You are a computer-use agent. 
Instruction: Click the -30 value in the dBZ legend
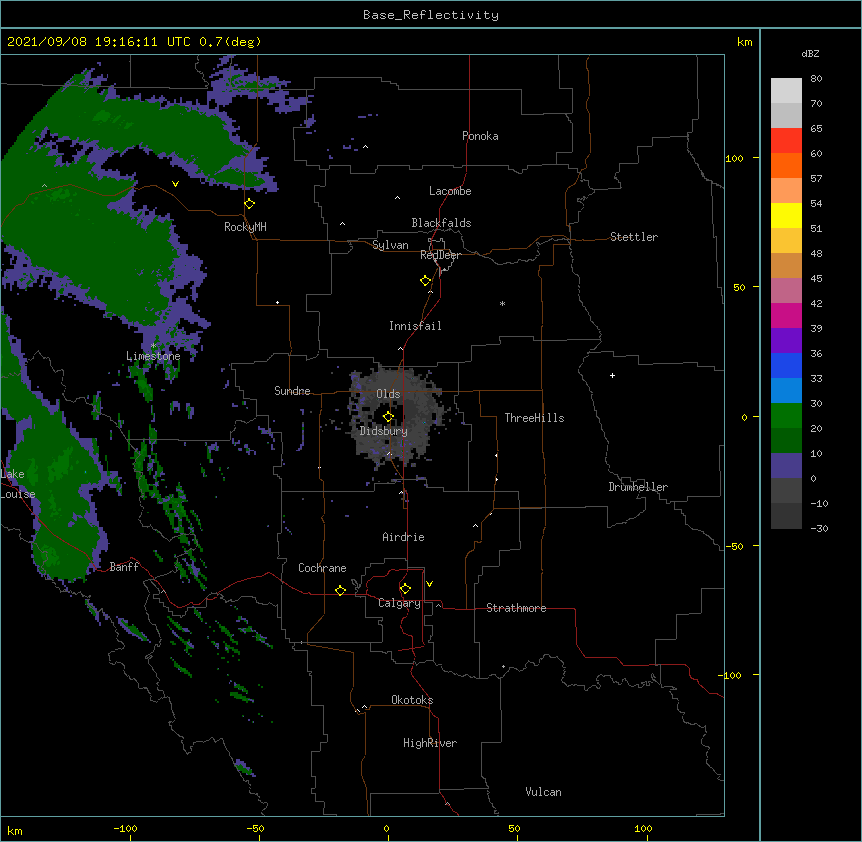coord(819,528)
